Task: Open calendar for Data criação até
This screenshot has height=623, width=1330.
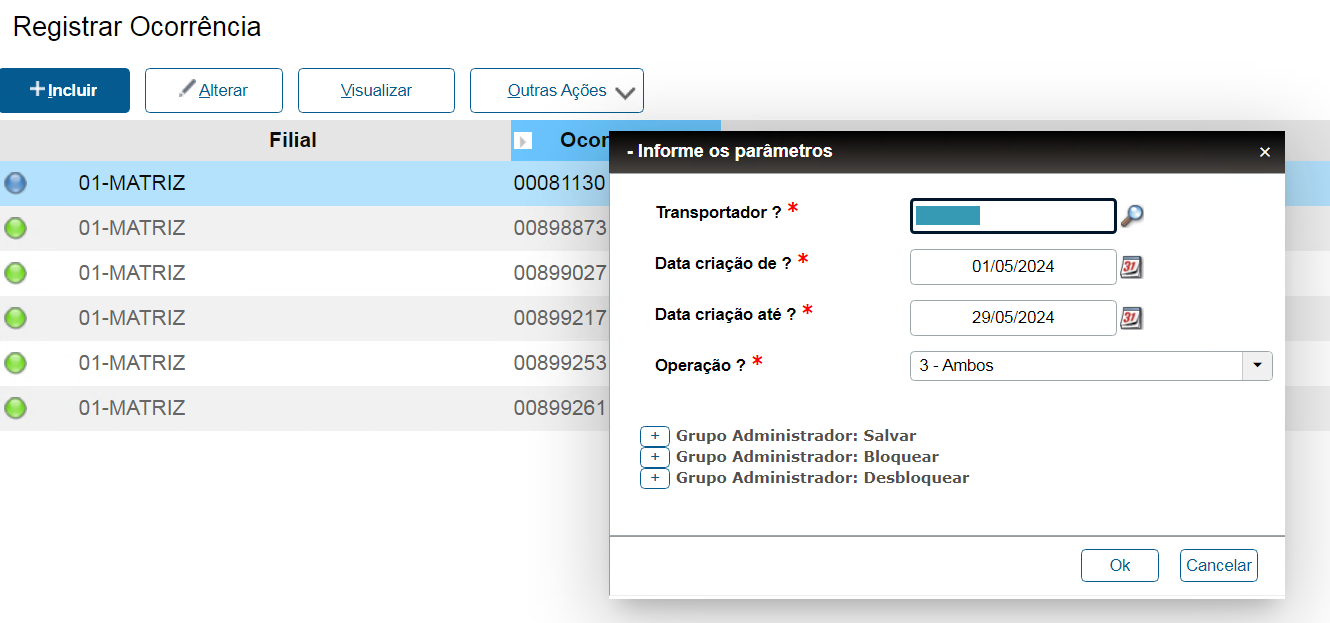Action: [1131, 318]
